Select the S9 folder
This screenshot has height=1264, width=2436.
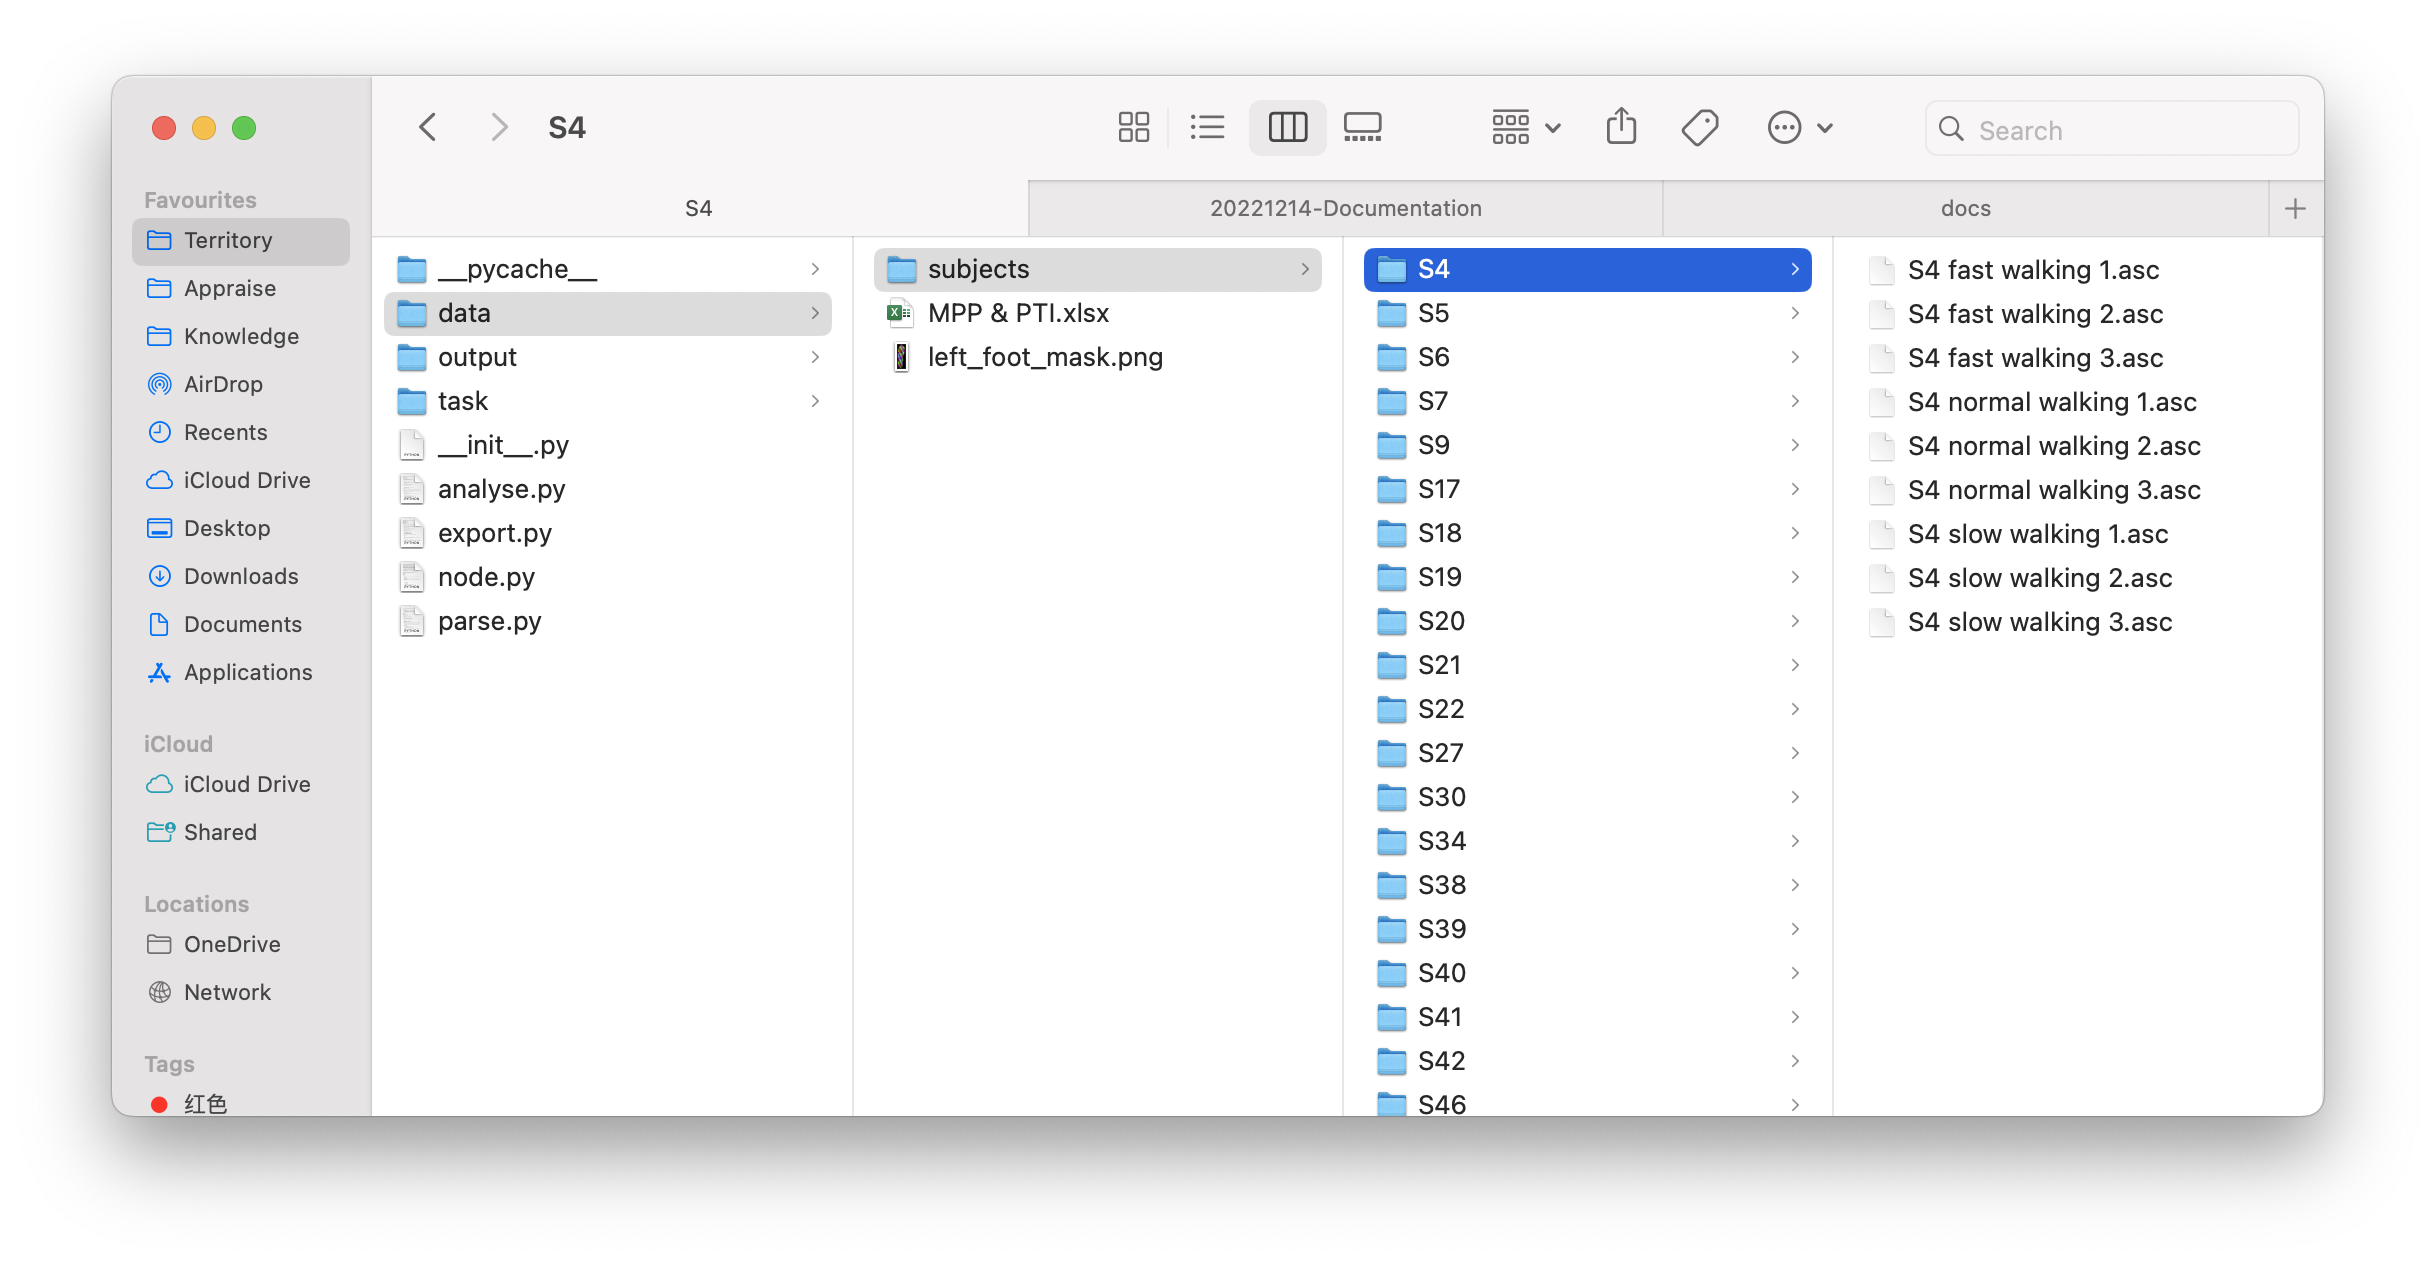pos(1588,445)
